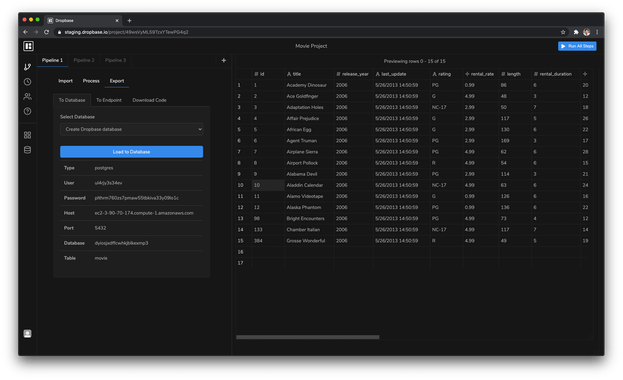Open Chrome three-dot menu

coord(597,32)
